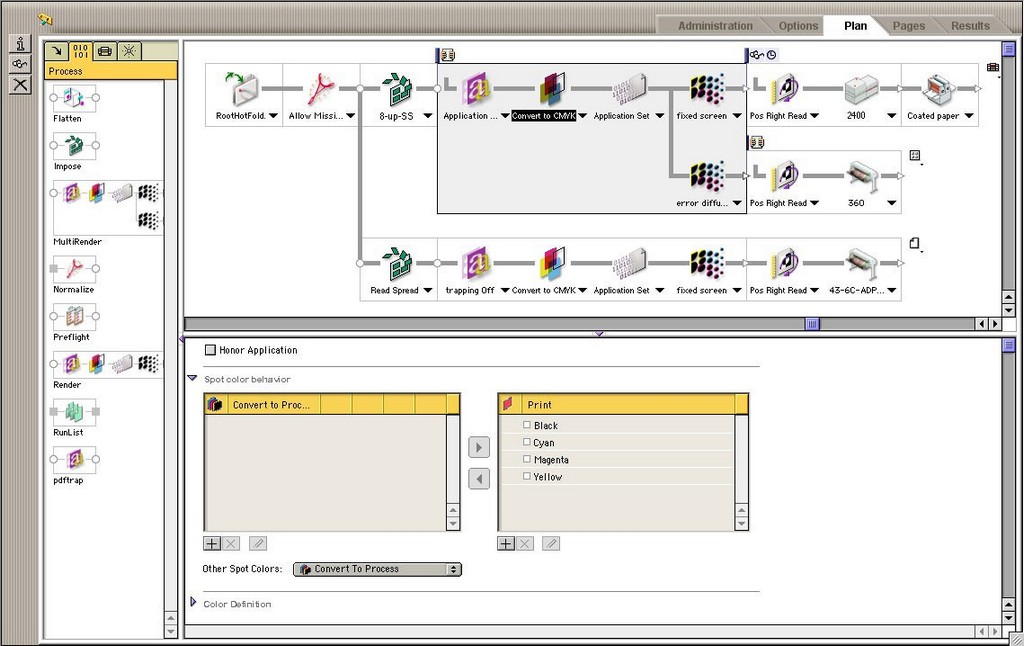Select the pdftrap process icon
1024x646 pixels.
(x=74, y=460)
